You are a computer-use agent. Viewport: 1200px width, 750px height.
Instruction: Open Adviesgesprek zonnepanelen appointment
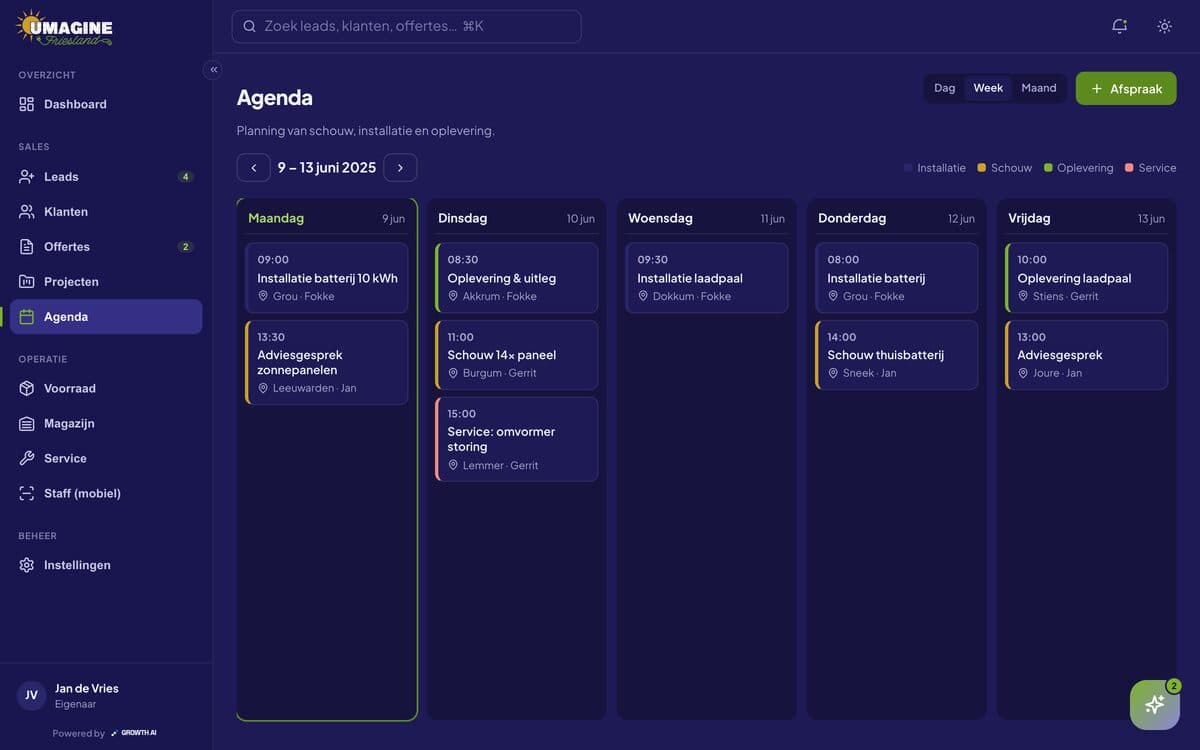327,362
